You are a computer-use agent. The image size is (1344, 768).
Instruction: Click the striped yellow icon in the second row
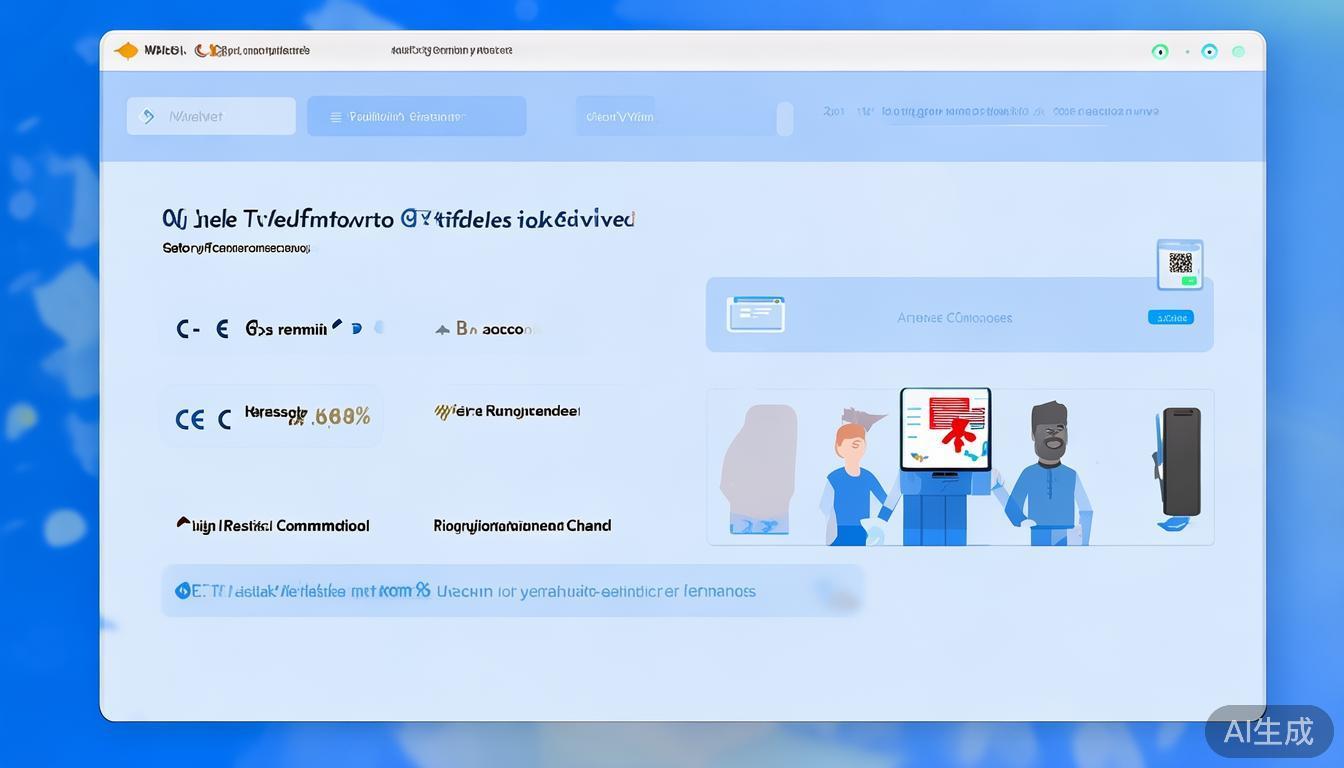(x=444, y=411)
